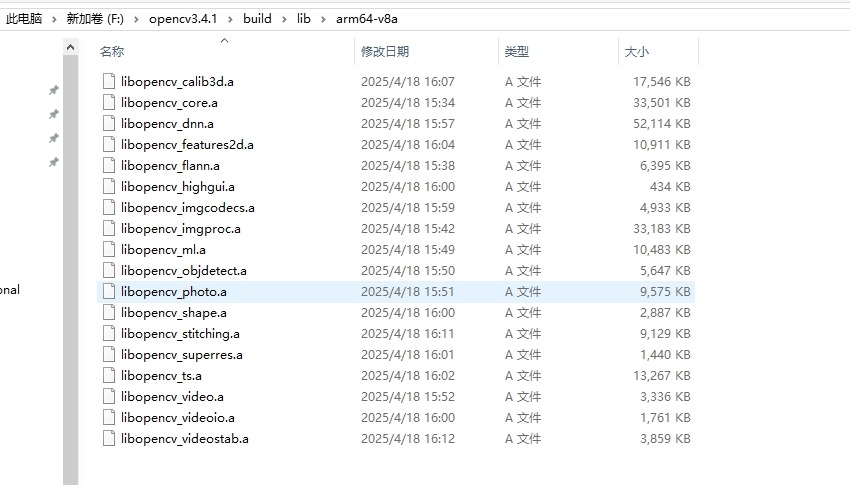Click the 13,267 KB size of libopencv_ts.a
The image size is (850, 485).
click(x=662, y=376)
